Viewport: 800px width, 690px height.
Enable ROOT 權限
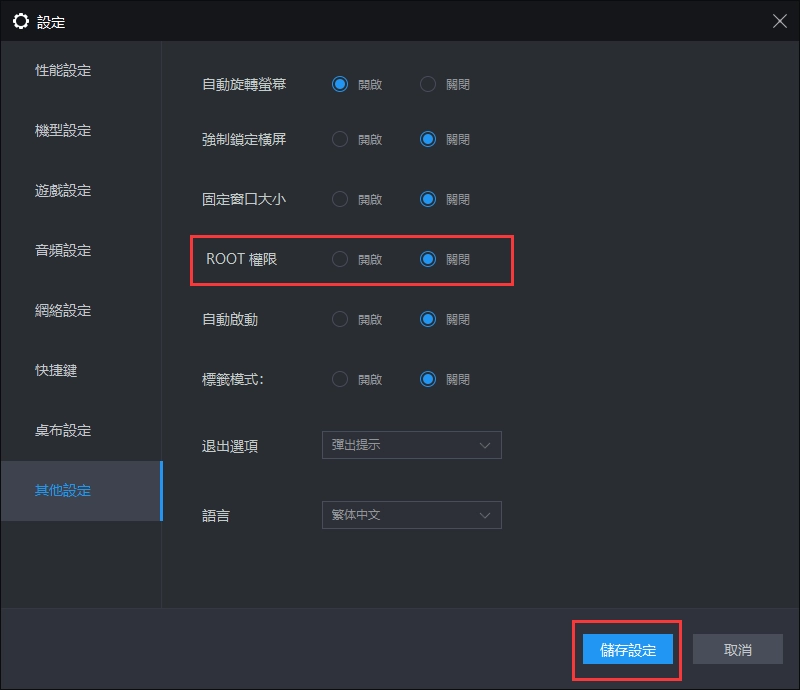(x=340, y=258)
